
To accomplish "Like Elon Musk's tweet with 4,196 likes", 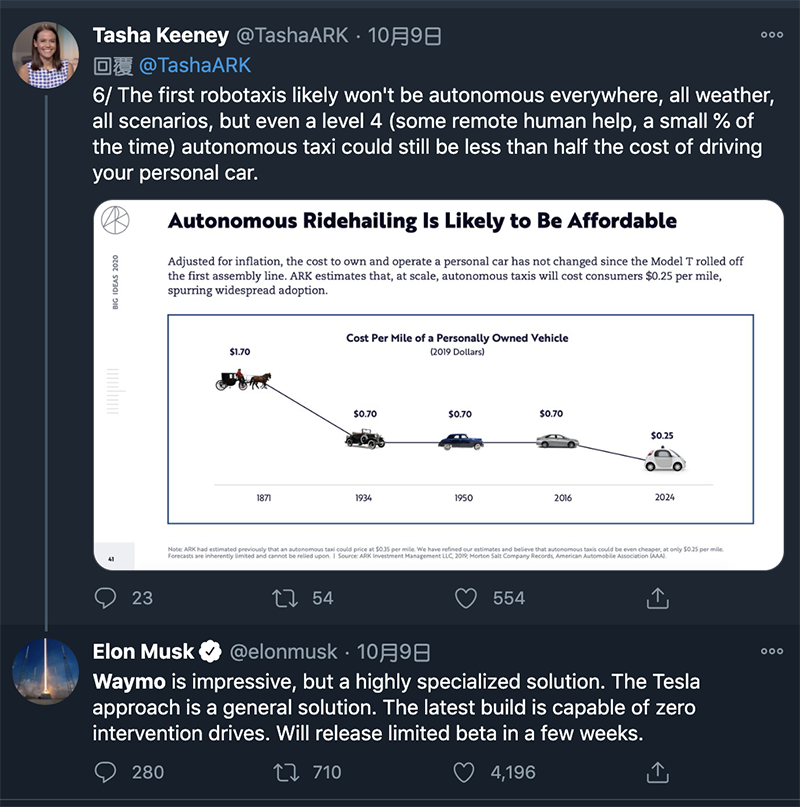I will (464, 772).
